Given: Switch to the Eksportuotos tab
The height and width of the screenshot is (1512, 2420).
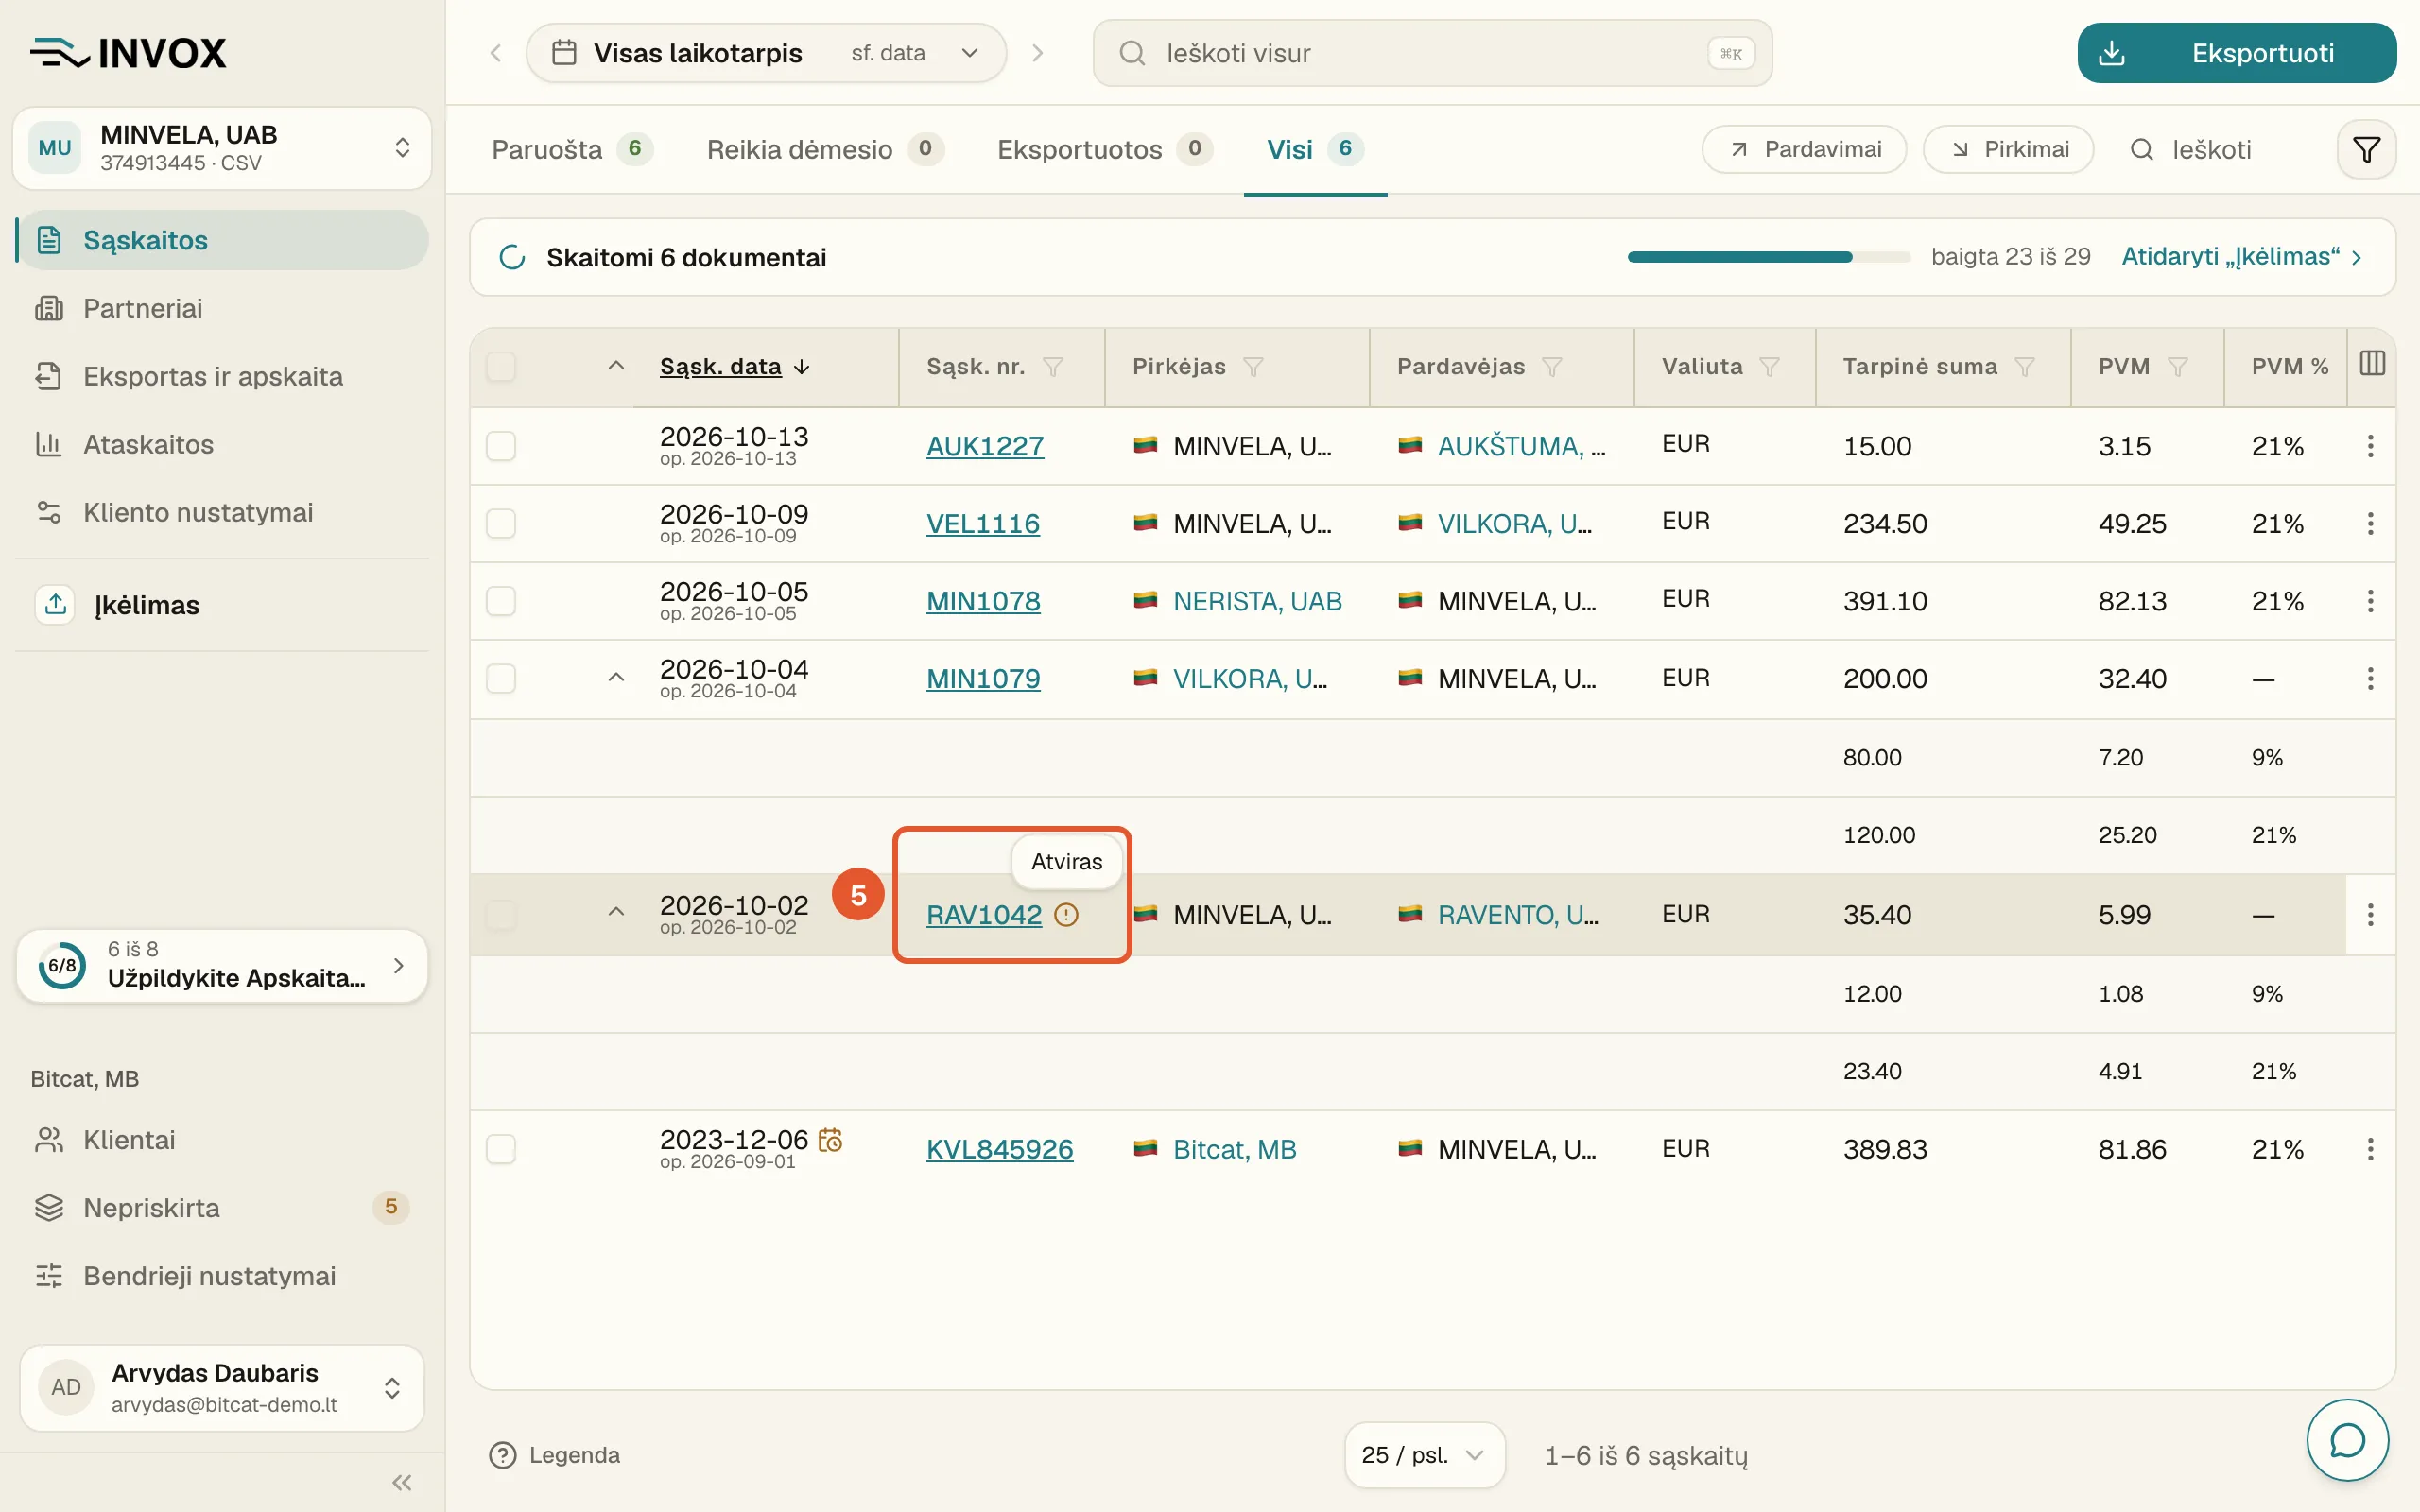Looking at the screenshot, I should point(1105,150).
